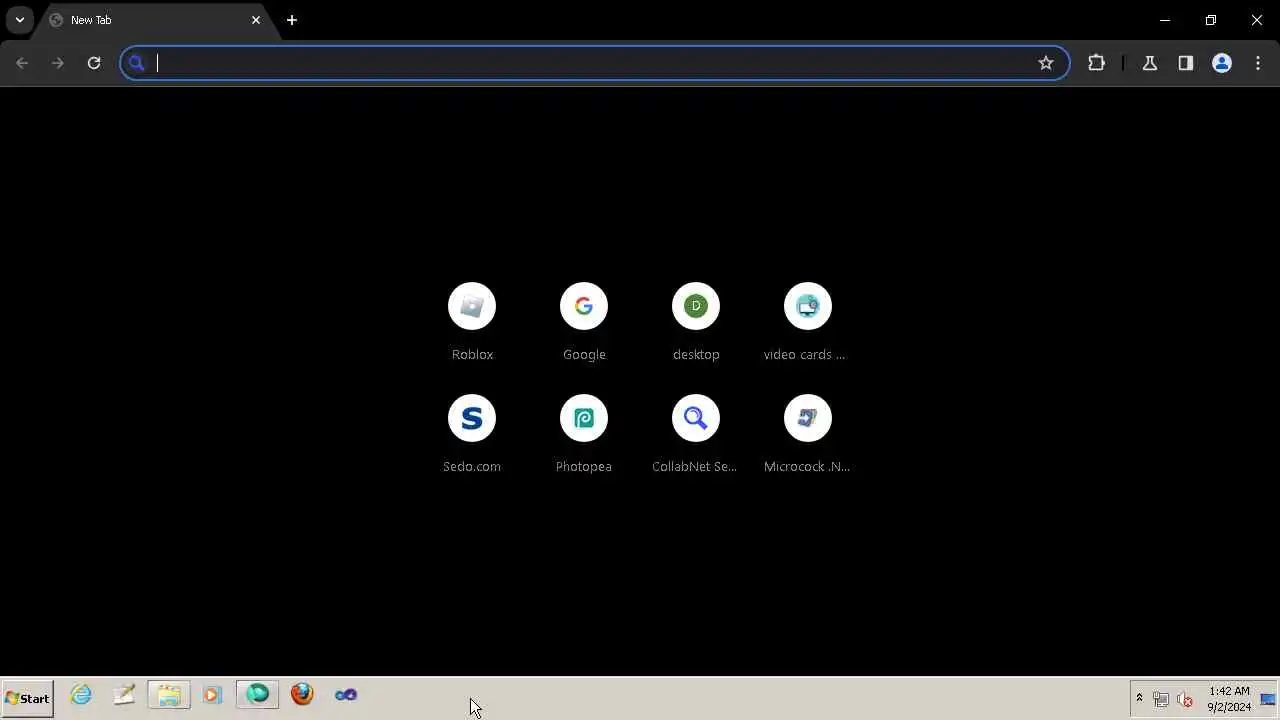The image size is (1280, 720).
Task: Open the notepad pencil taskbar icon
Action: tap(124, 695)
